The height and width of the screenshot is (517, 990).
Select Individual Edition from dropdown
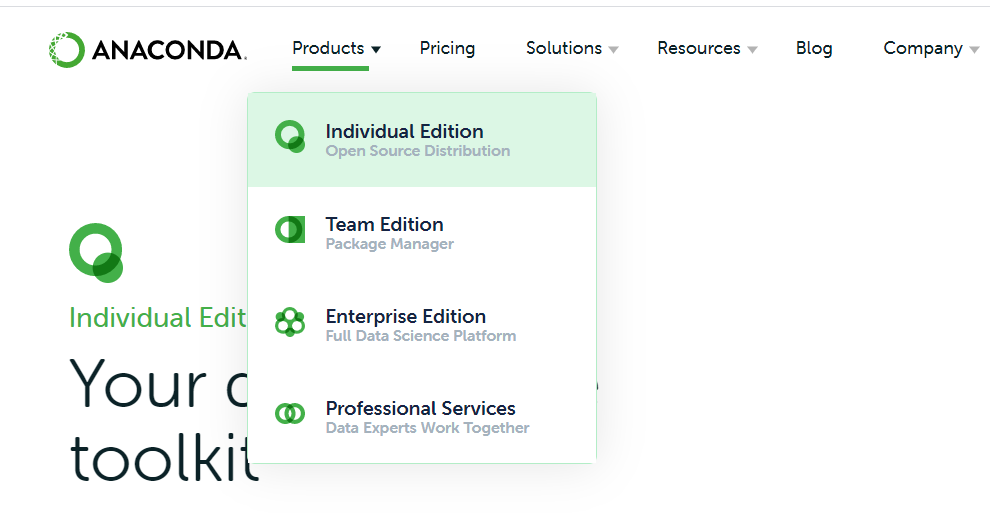coord(422,140)
